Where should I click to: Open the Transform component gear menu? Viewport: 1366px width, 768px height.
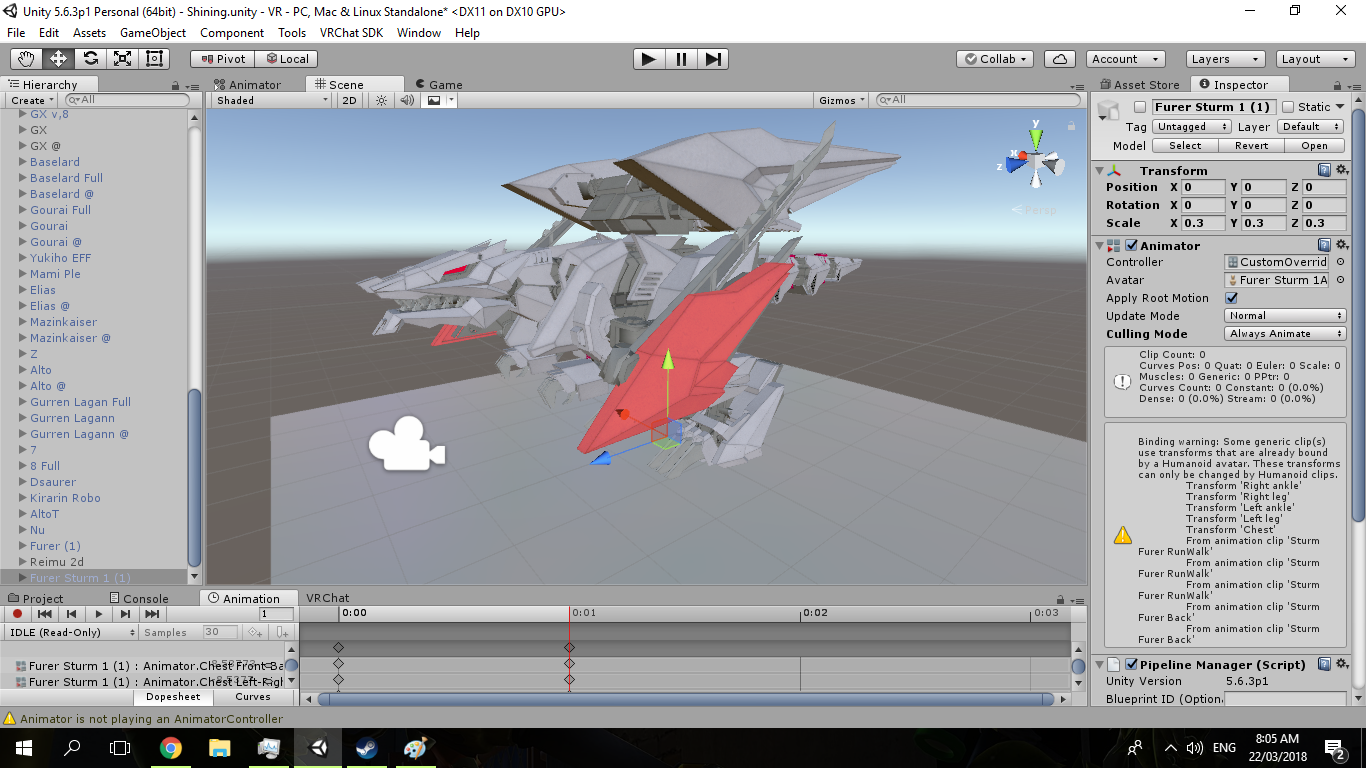coord(1342,170)
